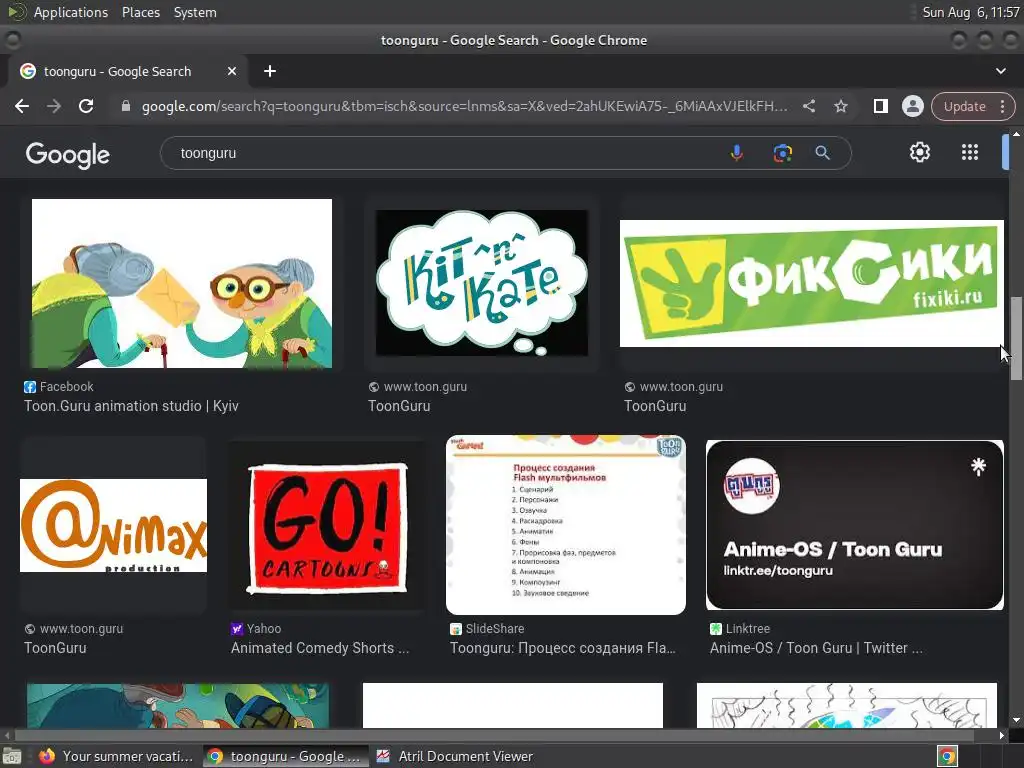The image size is (1024, 768).
Task: Open the GO! Cartoons image
Action: coord(327,528)
